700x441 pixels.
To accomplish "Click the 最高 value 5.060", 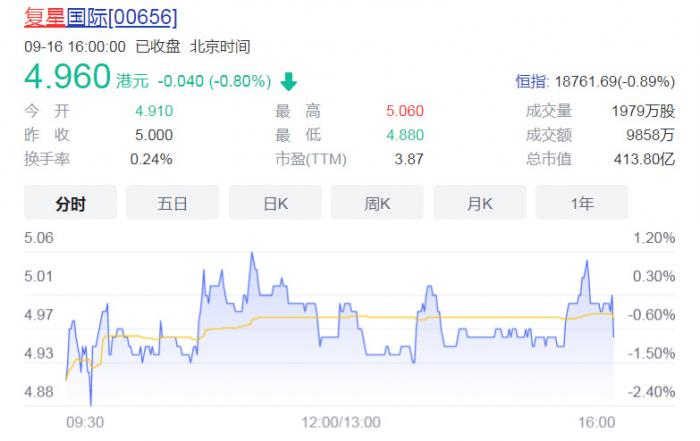I will [405, 111].
